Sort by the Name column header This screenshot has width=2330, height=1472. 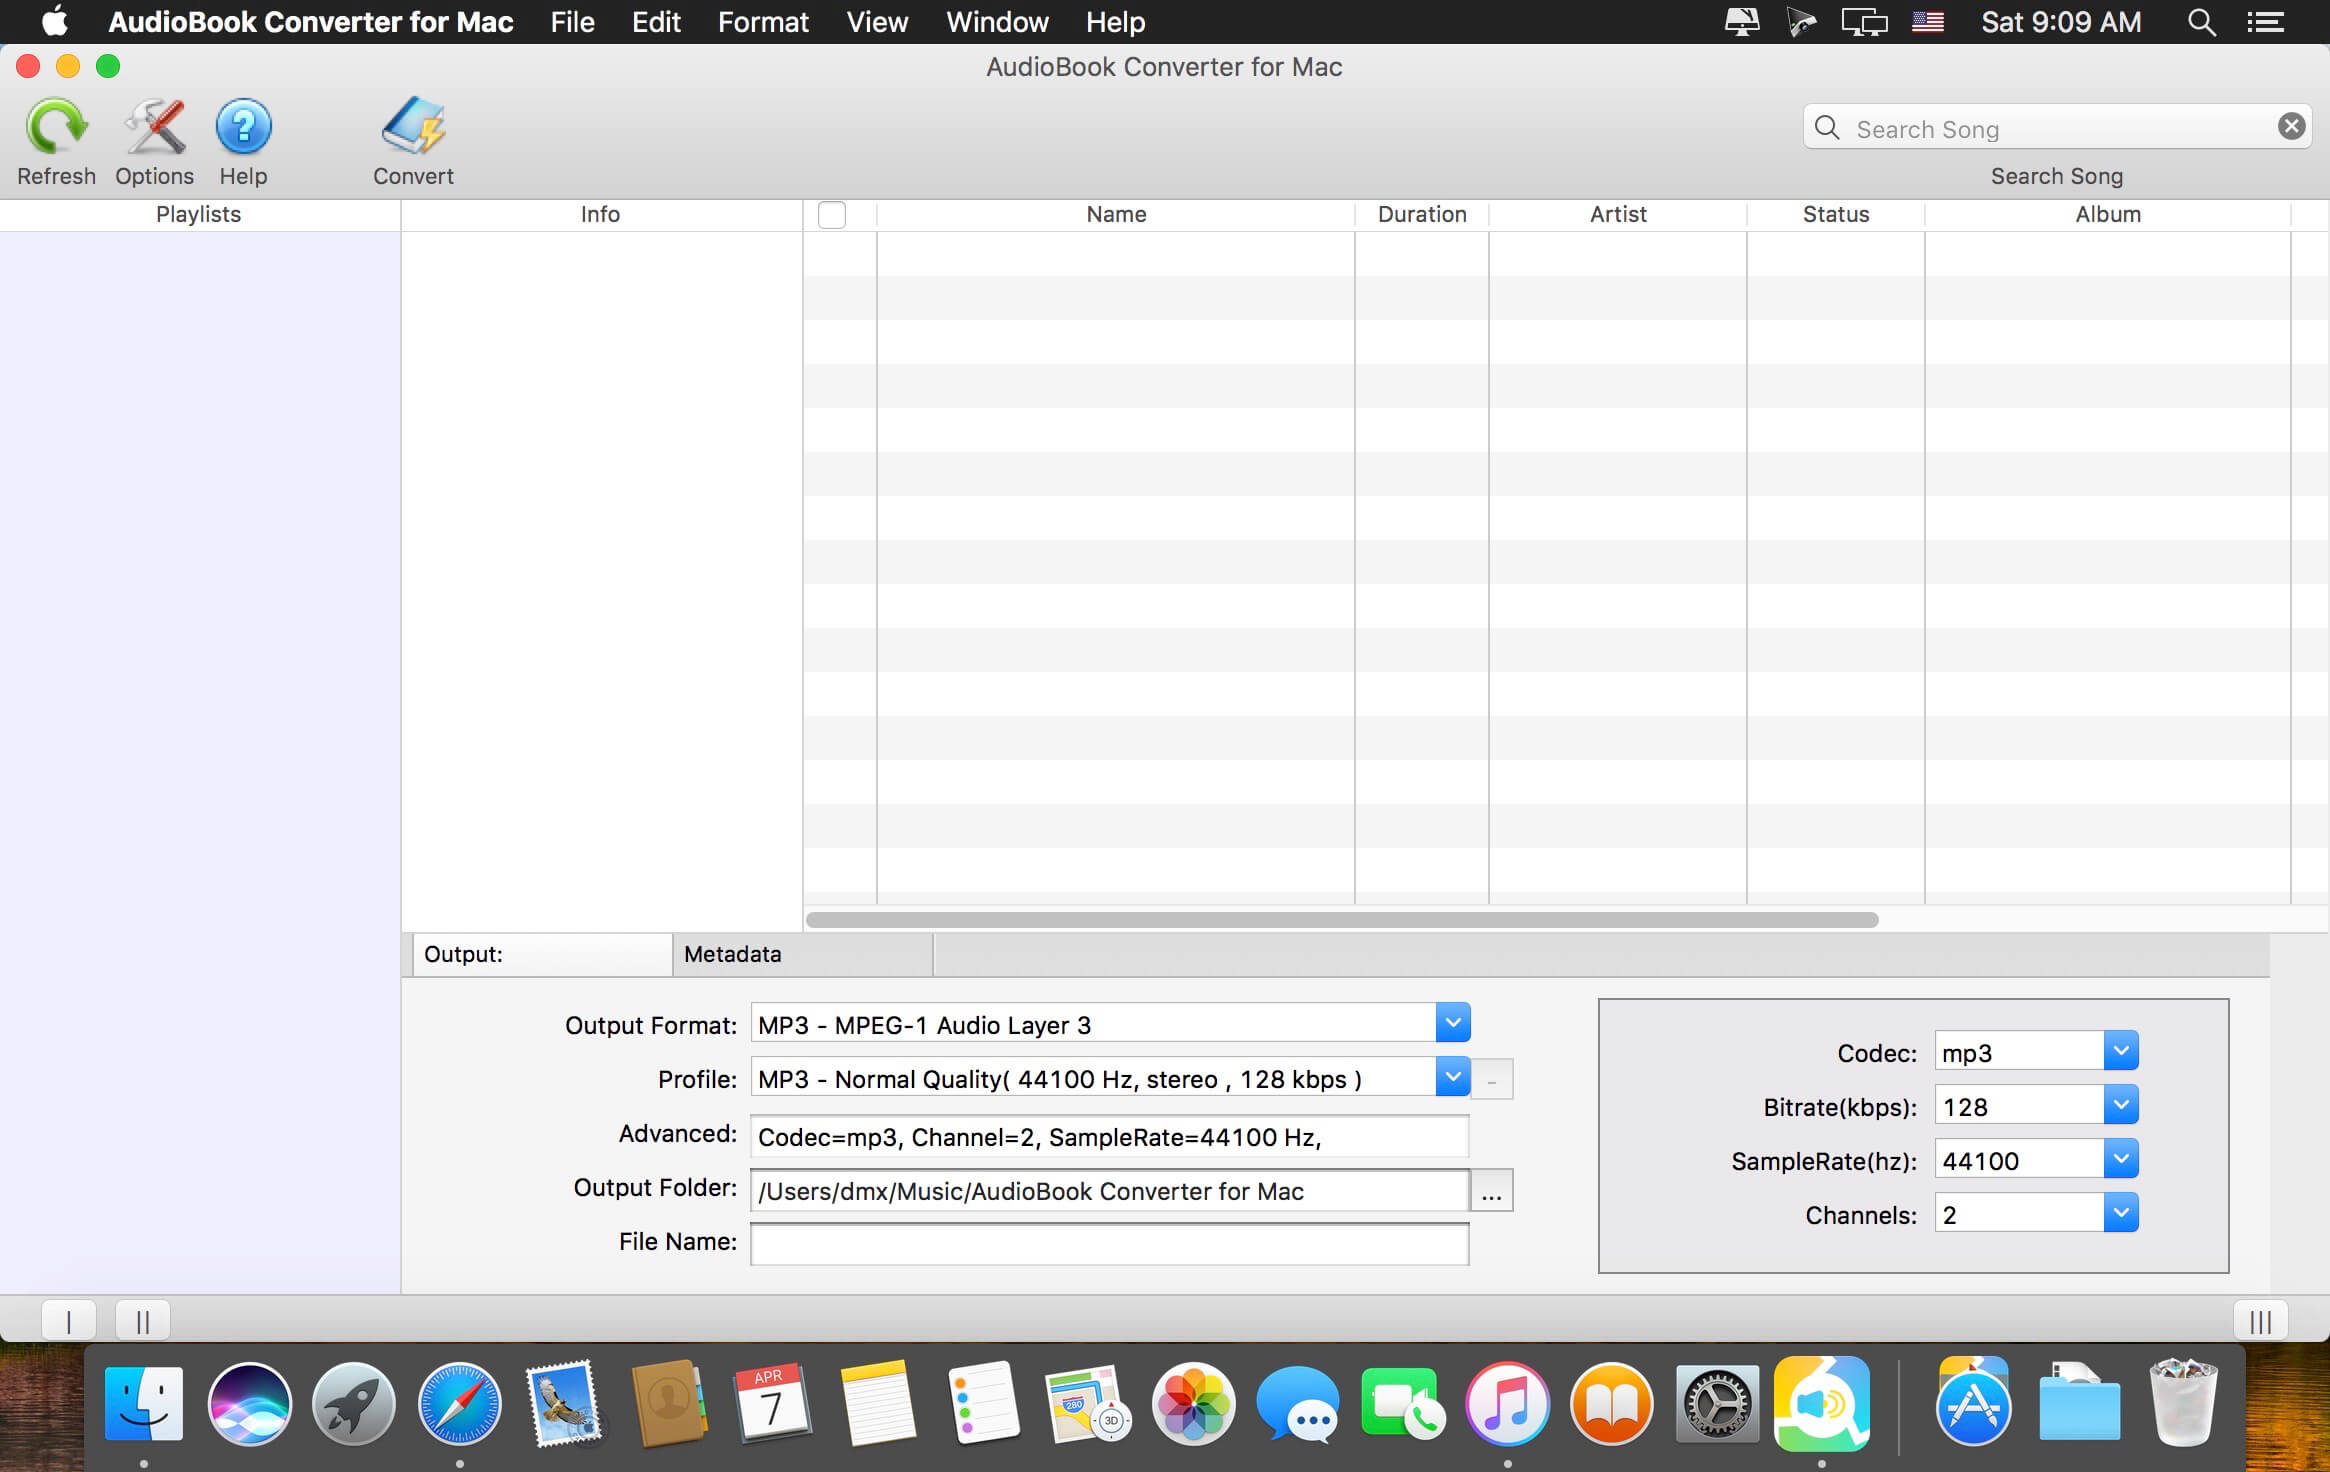pos(1116,215)
